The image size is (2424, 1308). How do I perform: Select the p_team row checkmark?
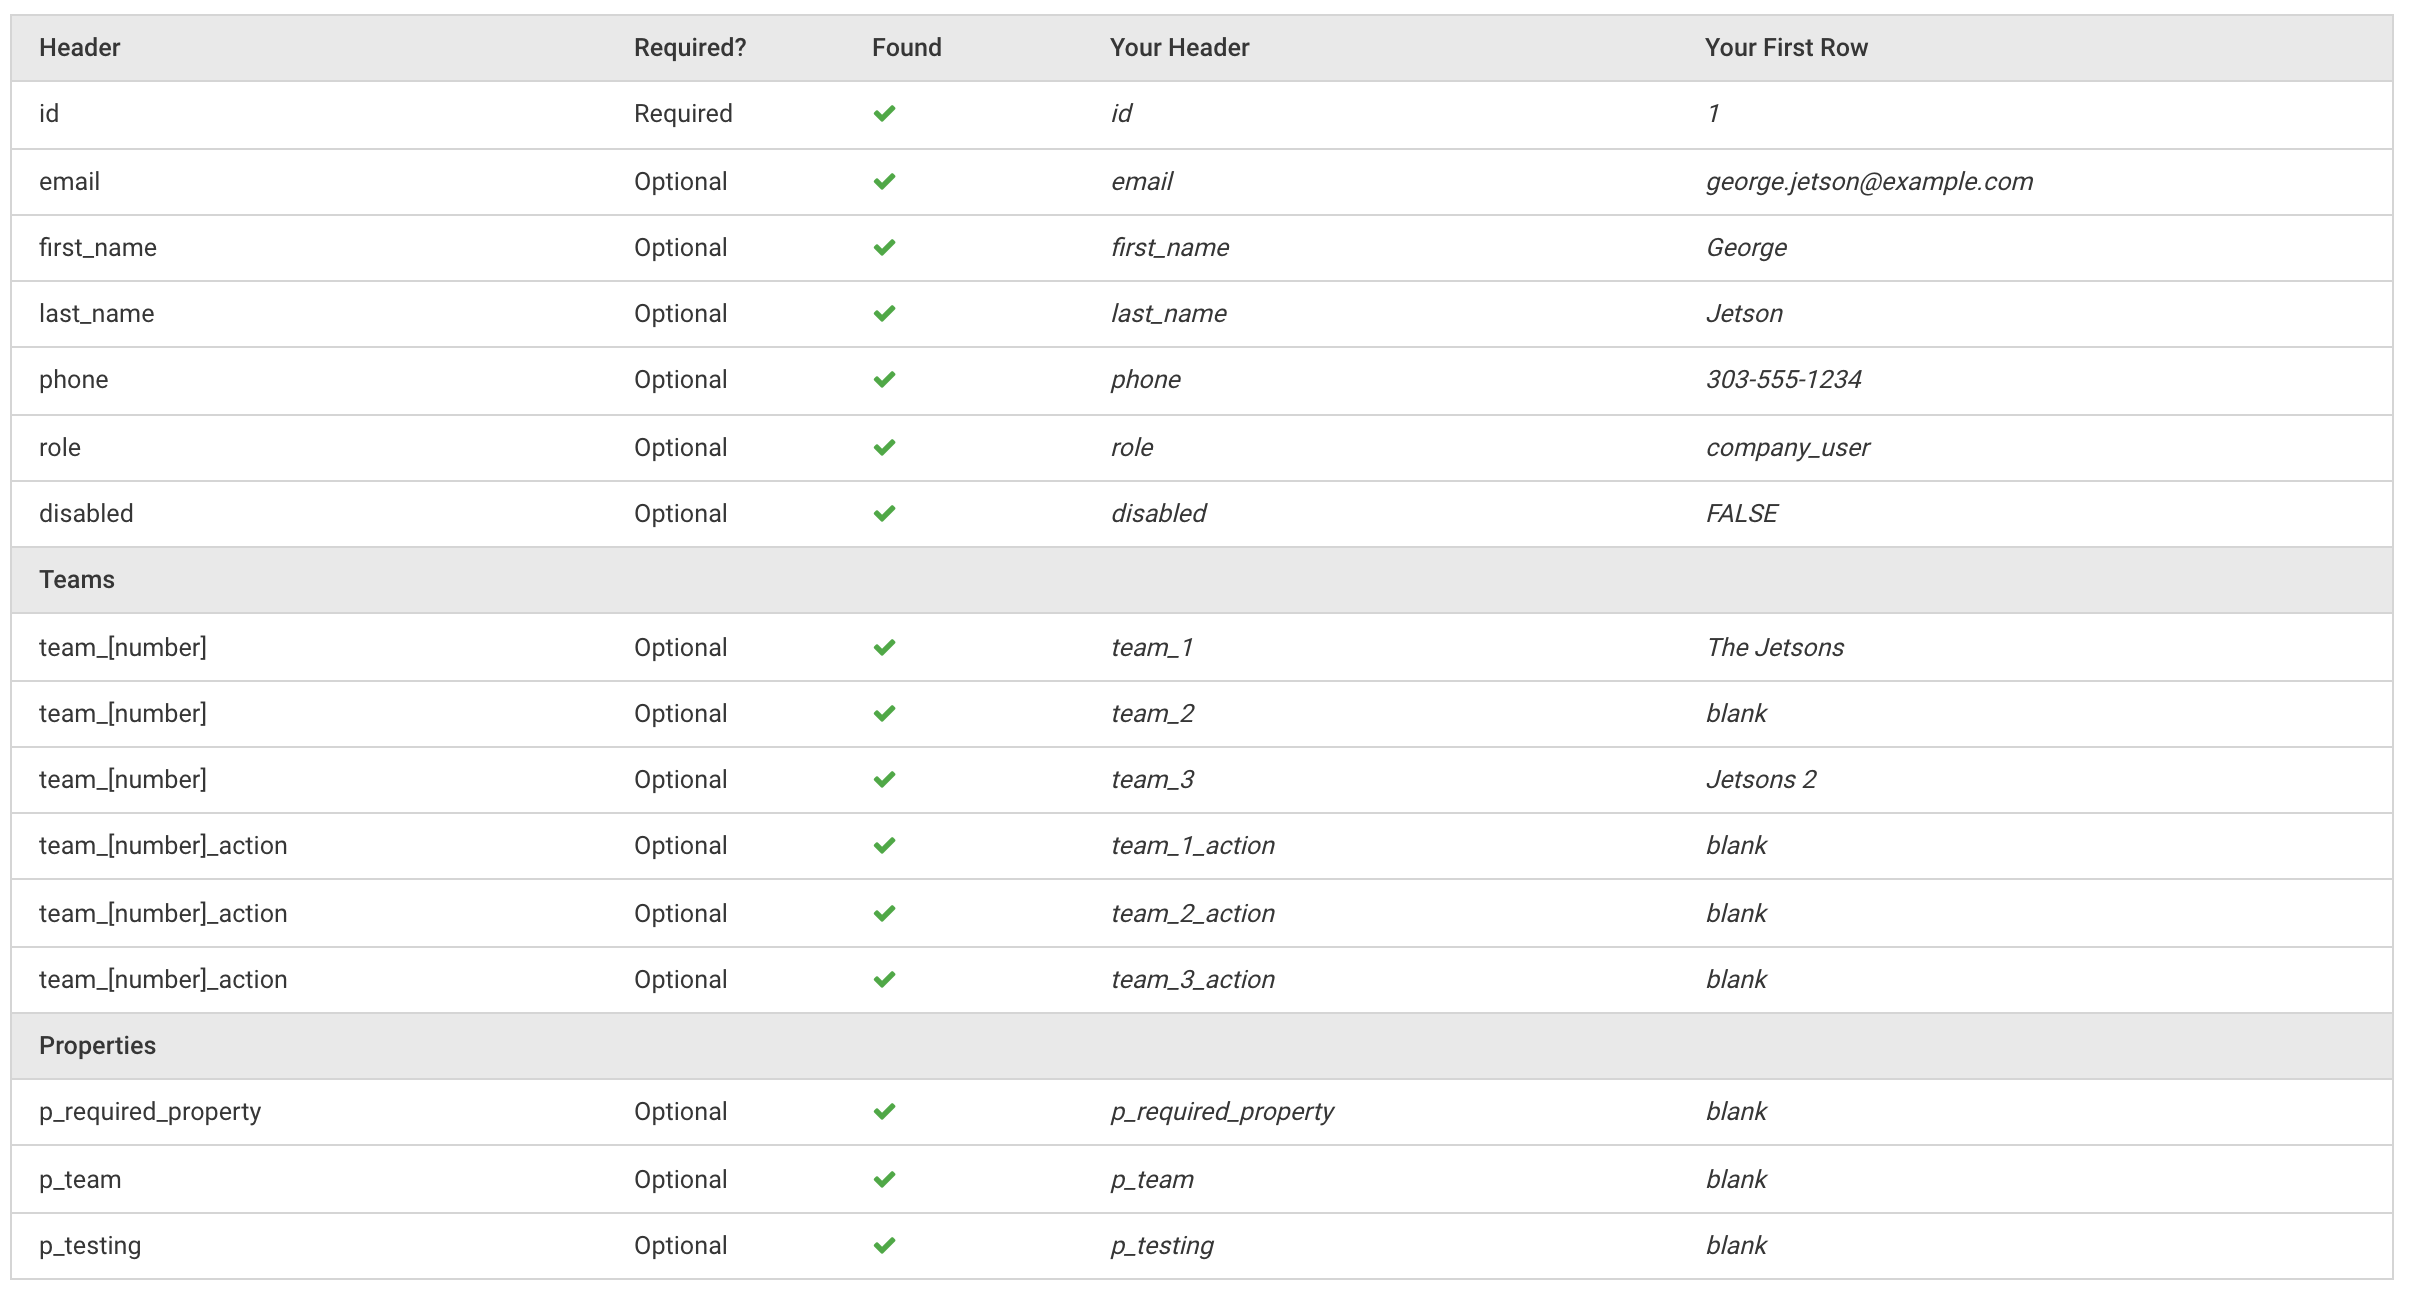(884, 1180)
